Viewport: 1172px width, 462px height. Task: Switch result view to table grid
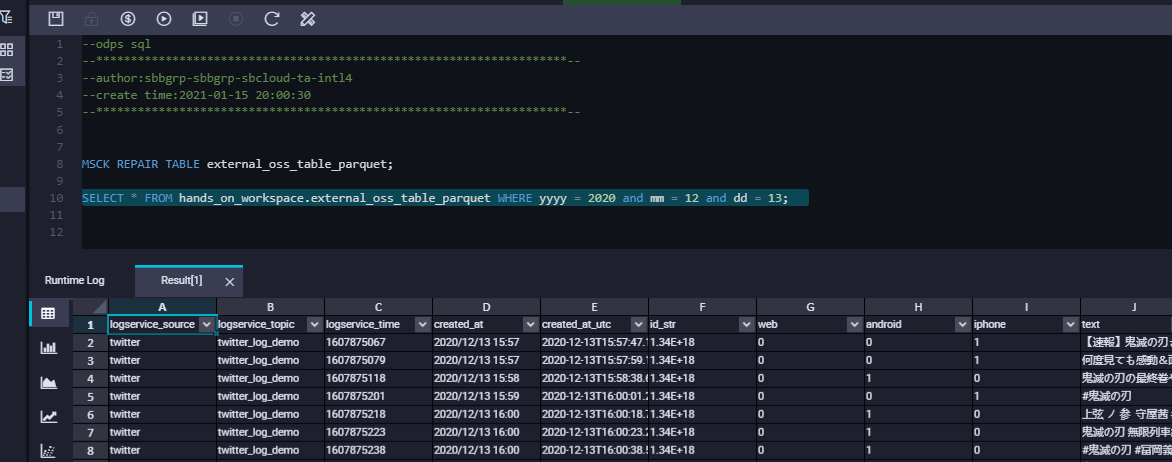pyautogui.click(x=49, y=313)
